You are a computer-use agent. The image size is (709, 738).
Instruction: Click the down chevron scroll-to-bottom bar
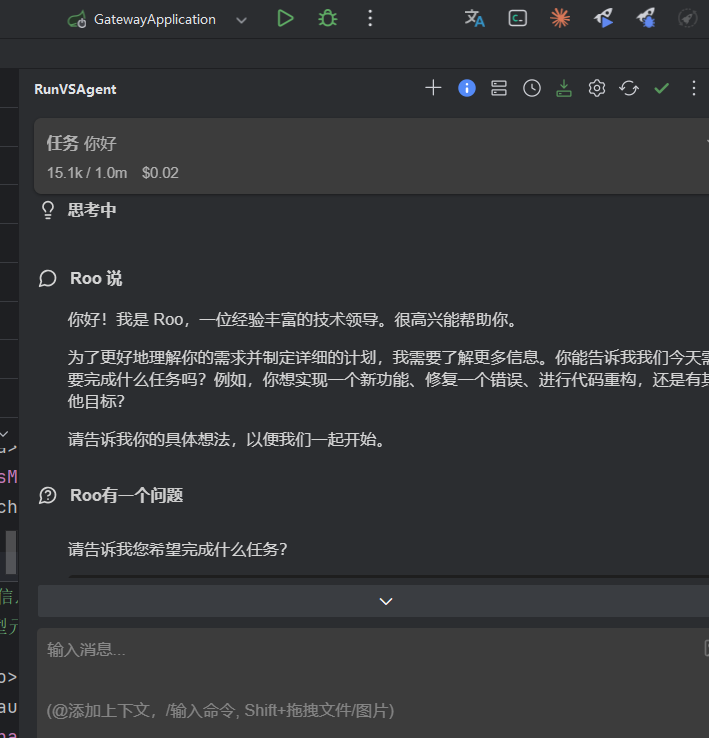(373, 601)
